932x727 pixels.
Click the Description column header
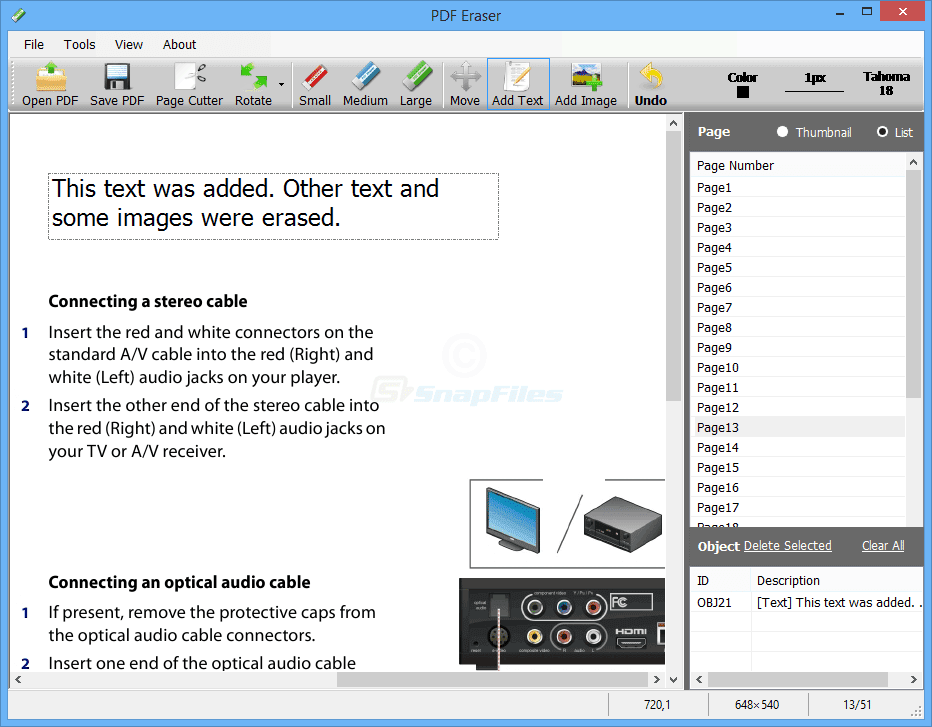(x=837, y=581)
